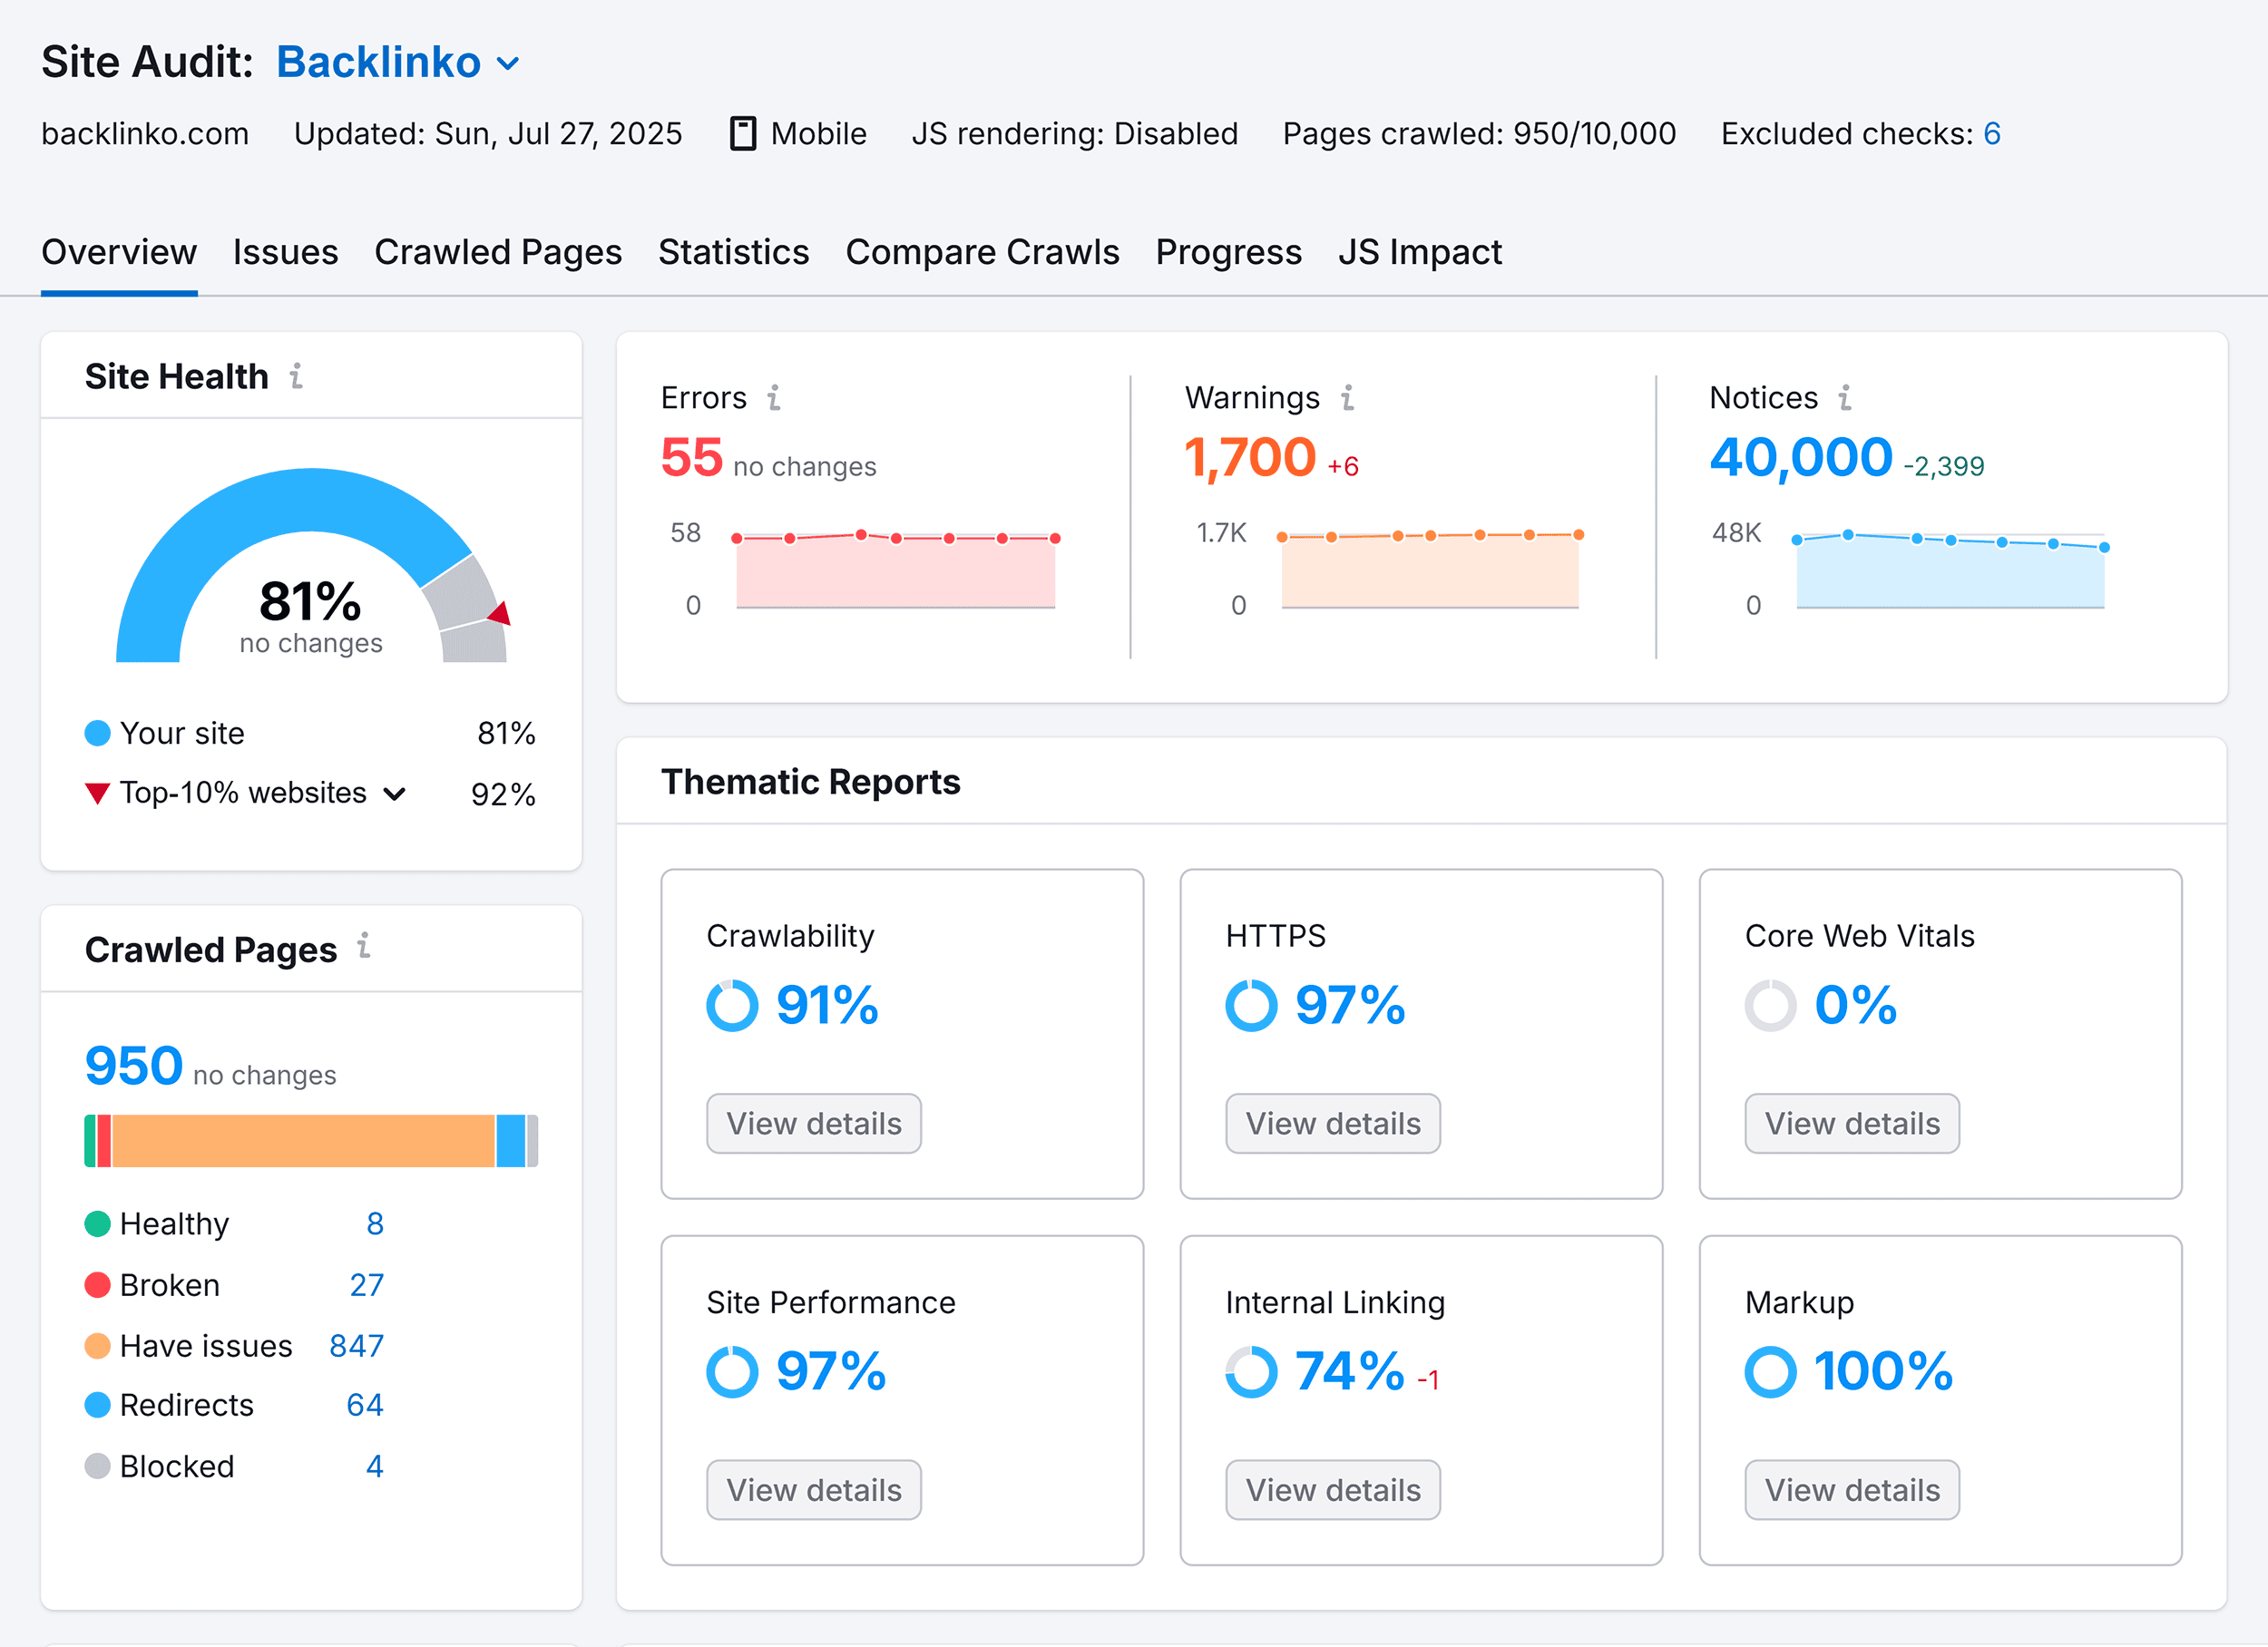Click the Healthy pages count 8
Screen dimensions: 2268x1647
(375, 1224)
